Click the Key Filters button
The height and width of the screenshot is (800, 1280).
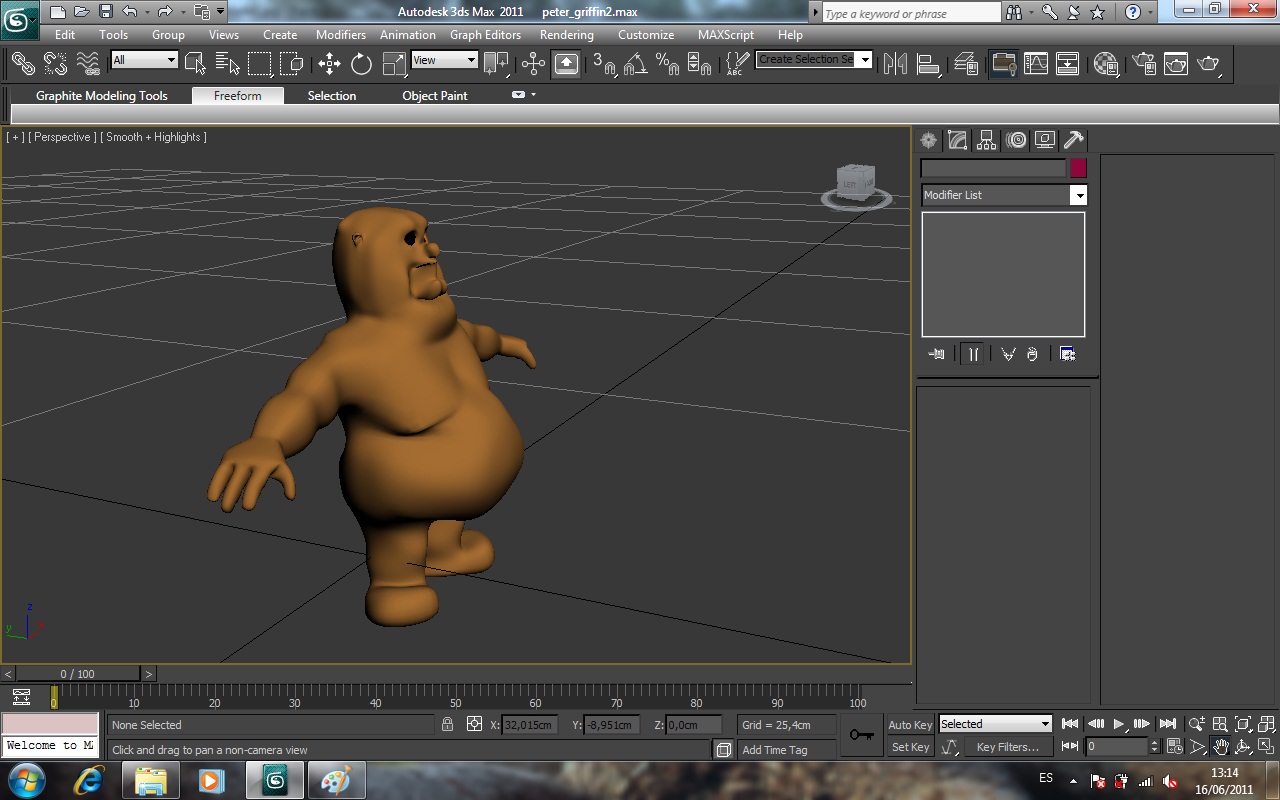1008,747
